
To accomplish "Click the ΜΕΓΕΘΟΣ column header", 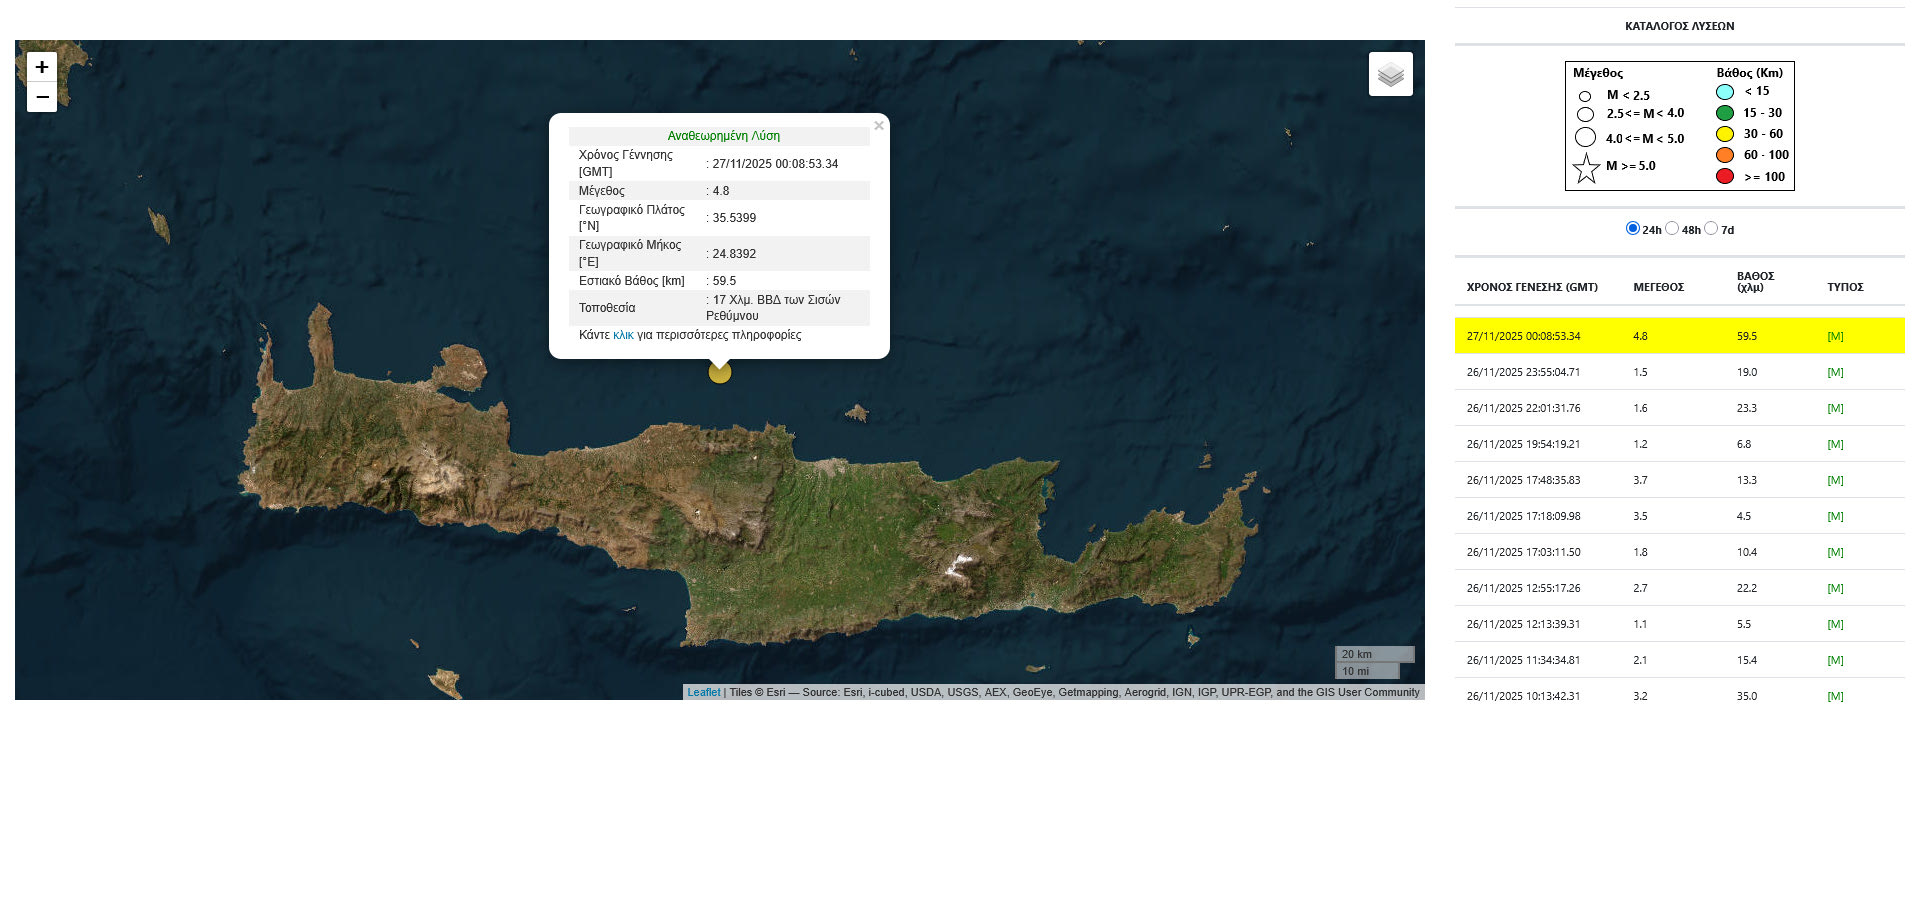I will click(x=1658, y=287).
